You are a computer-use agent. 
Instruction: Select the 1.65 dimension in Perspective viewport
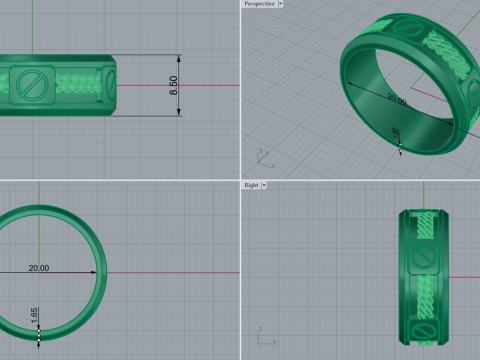click(396, 133)
